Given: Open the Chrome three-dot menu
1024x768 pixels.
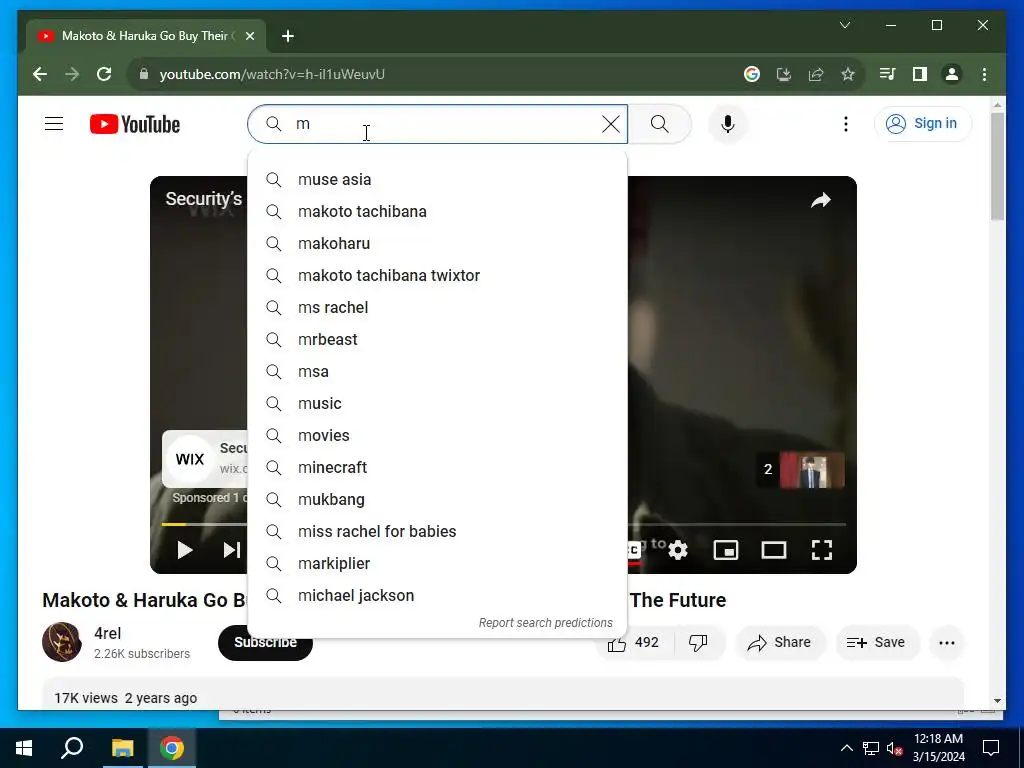Looking at the screenshot, I should point(984,74).
